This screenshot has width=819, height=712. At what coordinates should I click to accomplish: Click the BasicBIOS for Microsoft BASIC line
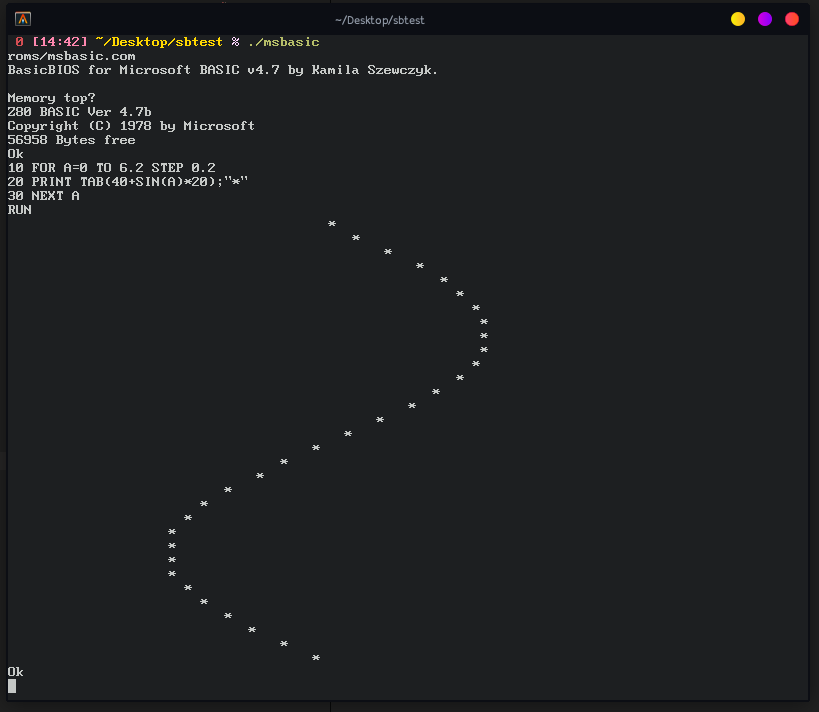coord(223,70)
